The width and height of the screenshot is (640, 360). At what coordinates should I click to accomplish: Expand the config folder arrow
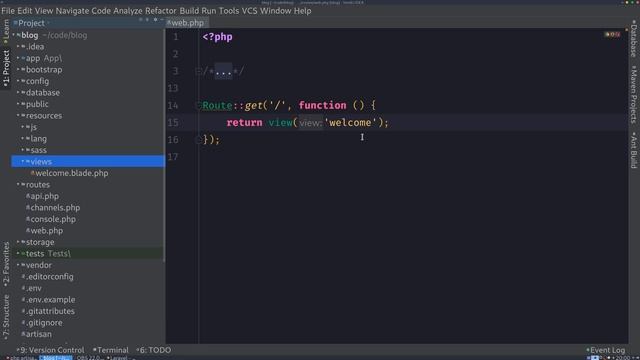[x=18, y=81]
